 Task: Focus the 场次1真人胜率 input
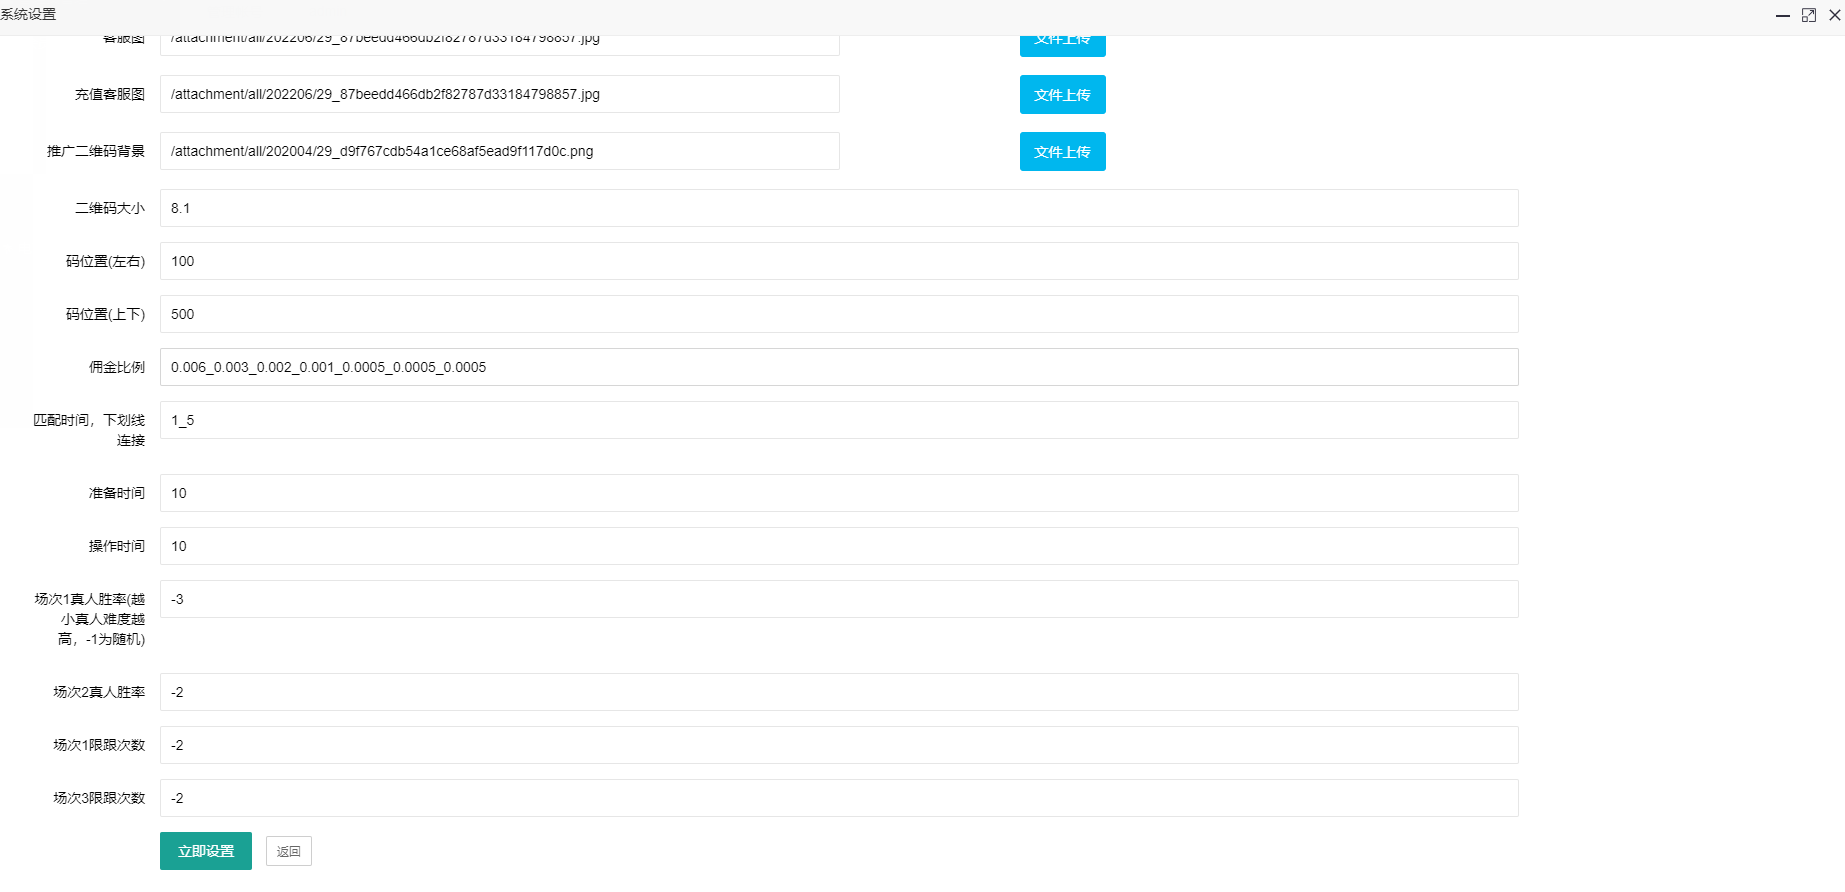(x=838, y=599)
